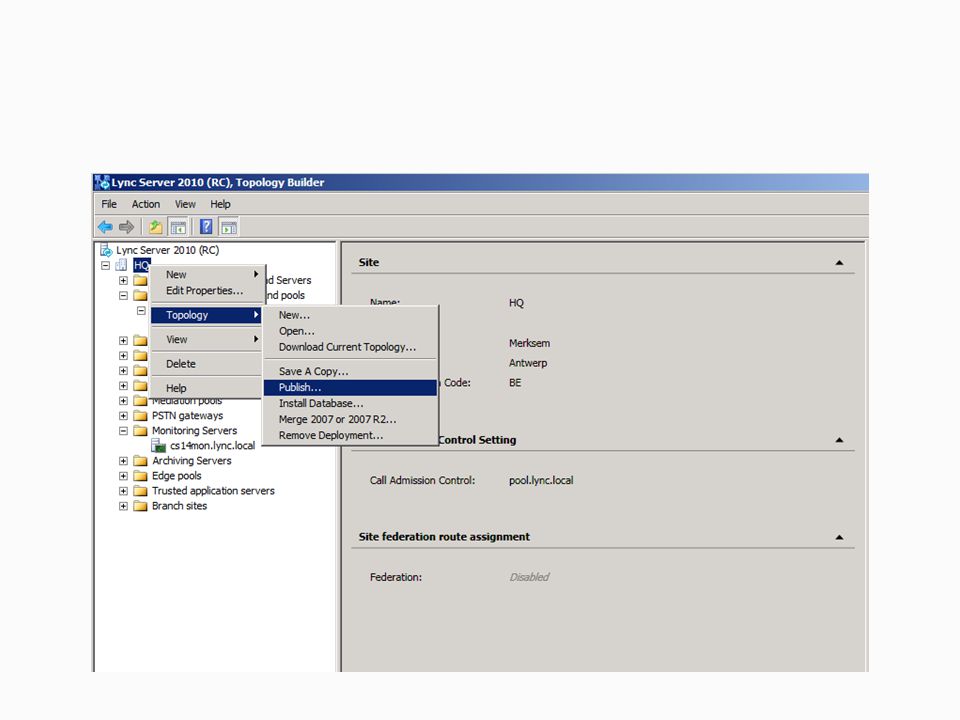Choose Remove Deployment... in the submenu

tap(350, 435)
